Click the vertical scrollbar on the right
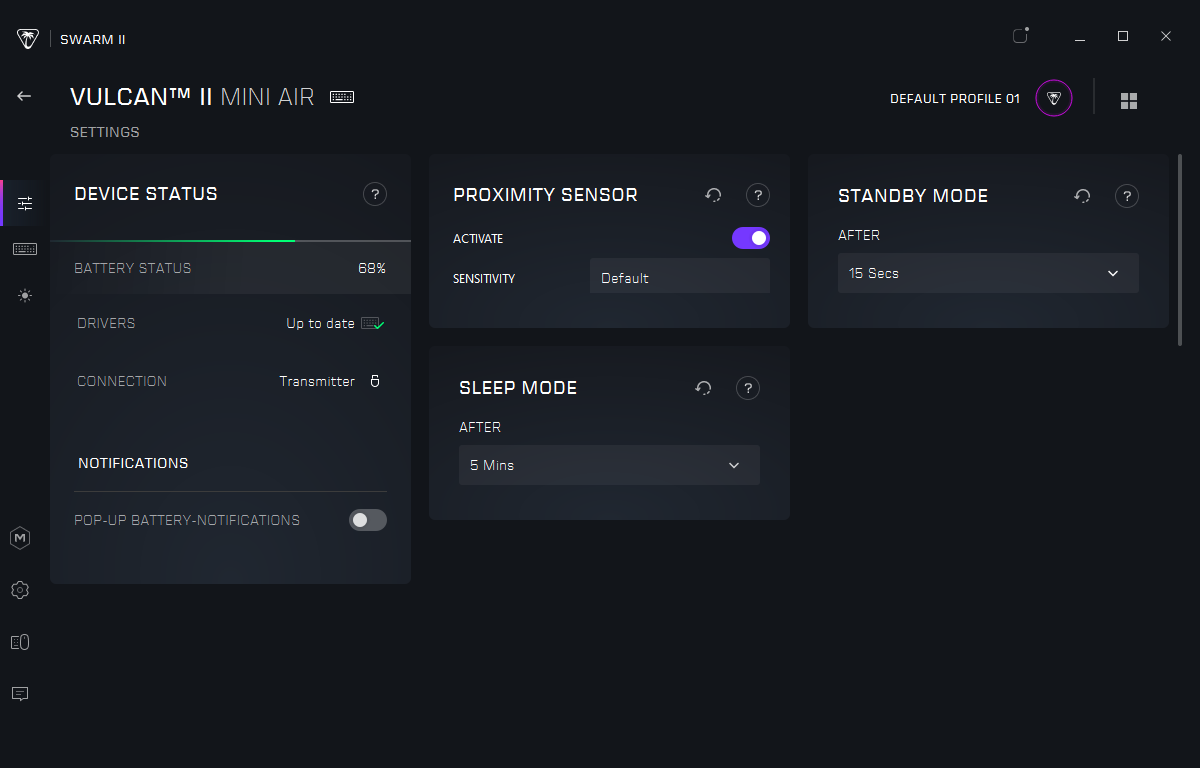Viewport: 1200px width, 768px height. point(1180,250)
